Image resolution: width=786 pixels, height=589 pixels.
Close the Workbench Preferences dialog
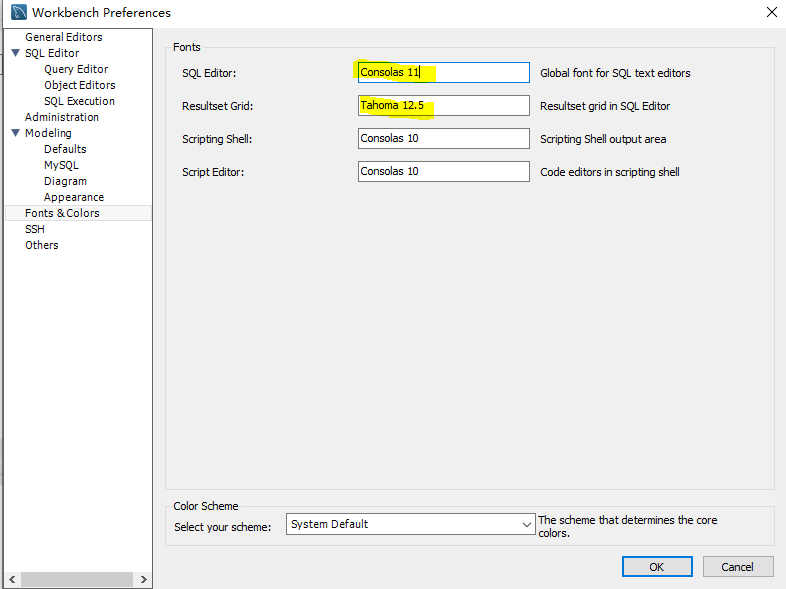pyautogui.click(x=771, y=12)
